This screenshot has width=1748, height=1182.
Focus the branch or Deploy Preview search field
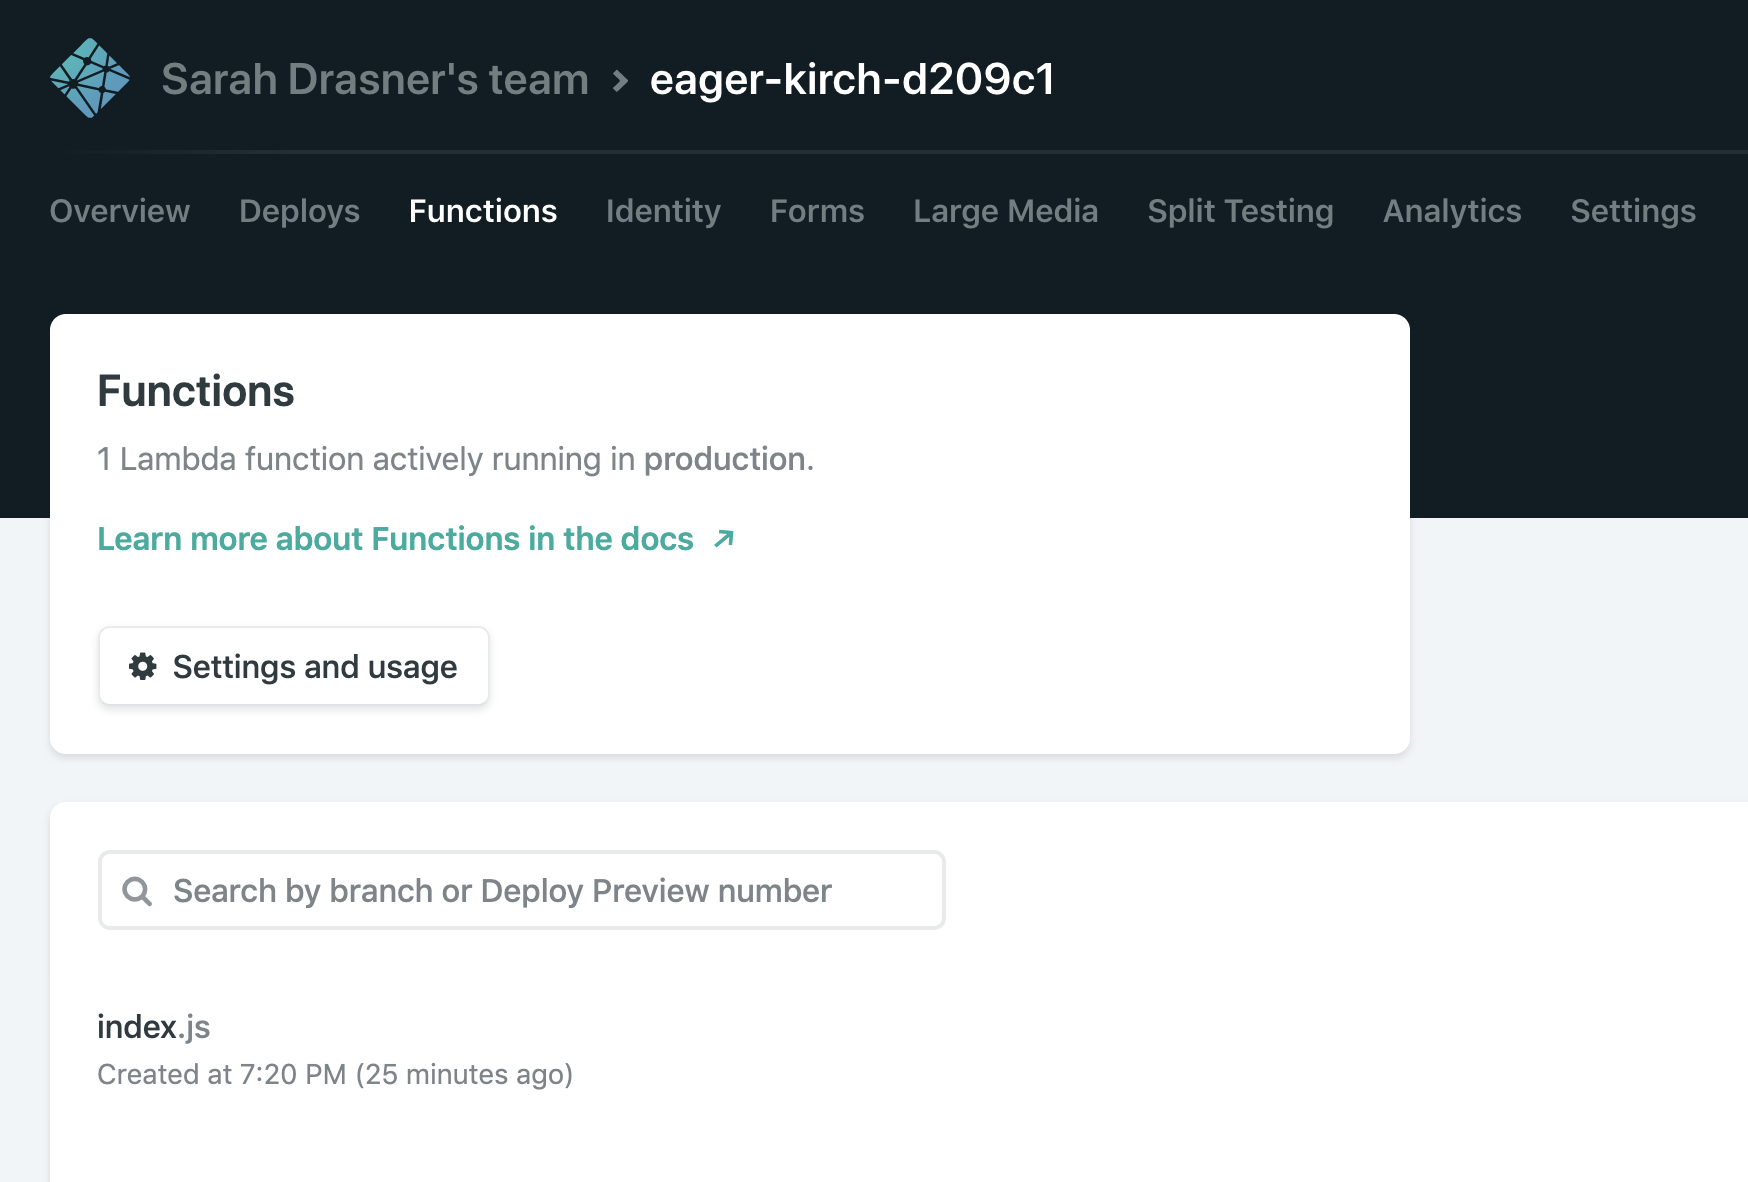pyautogui.click(x=522, y=890)
